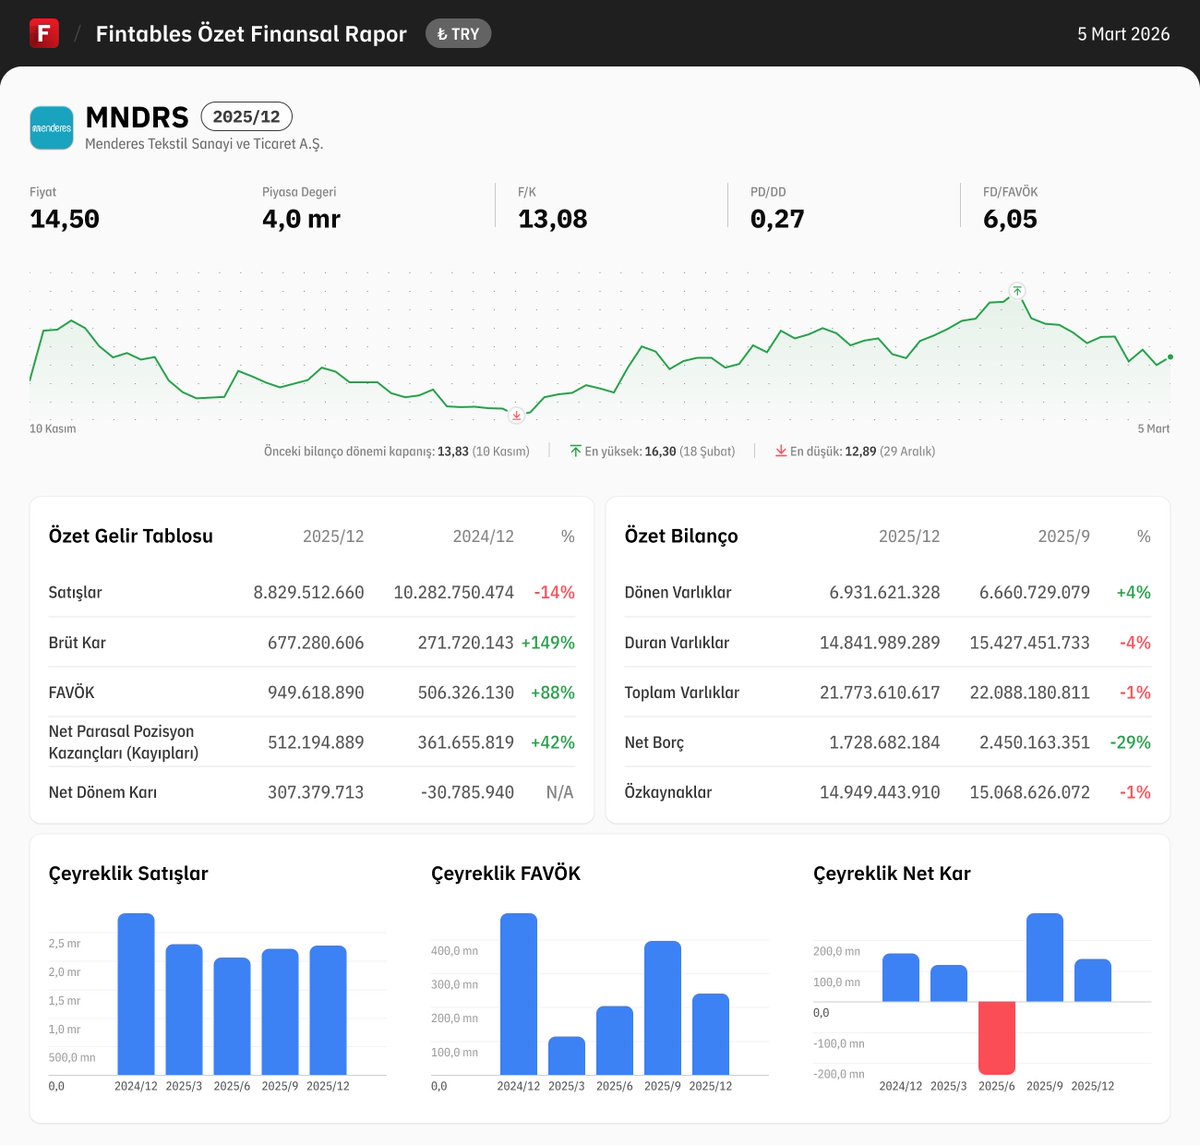1200x1145 pixels.
Task: Click the N/A change for Net Dönem Karı
Action: tap(560, 792)
